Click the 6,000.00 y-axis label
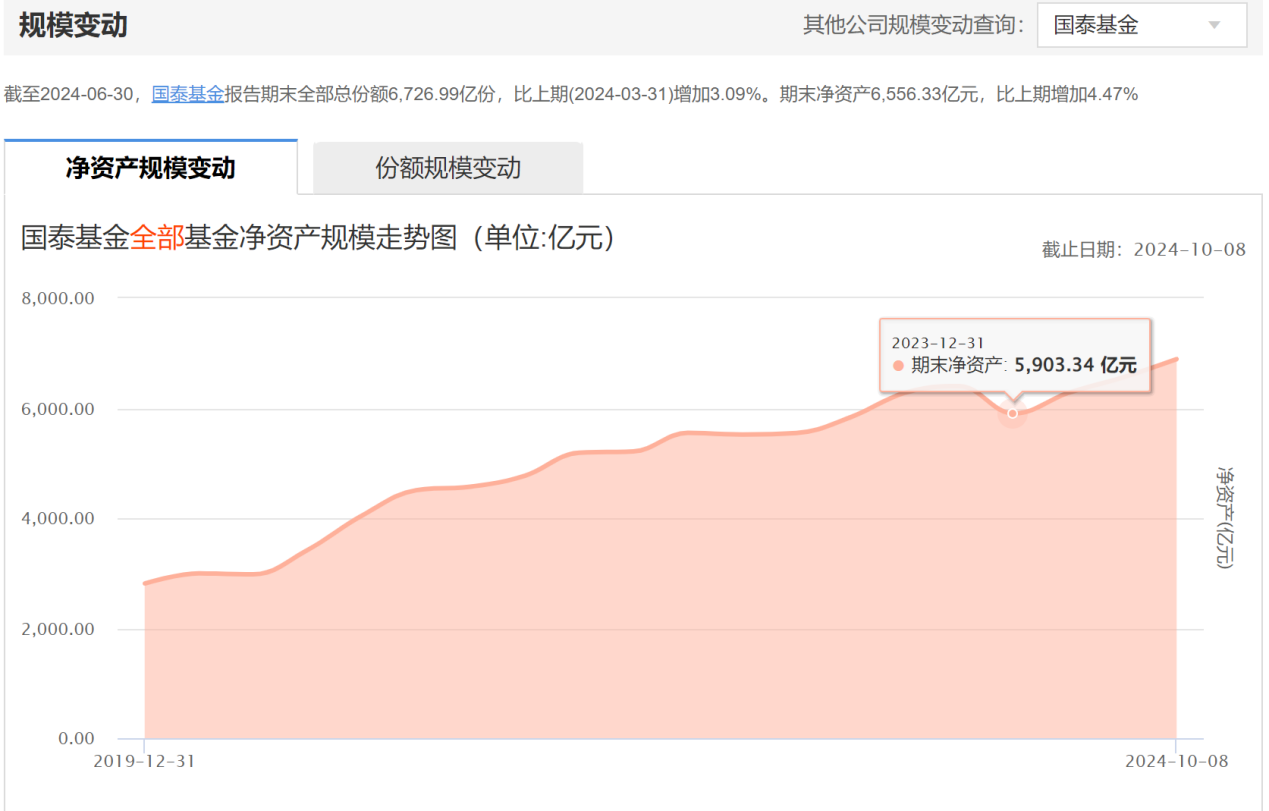Viewport: 1269px width, 811px height. click(57, 409)
